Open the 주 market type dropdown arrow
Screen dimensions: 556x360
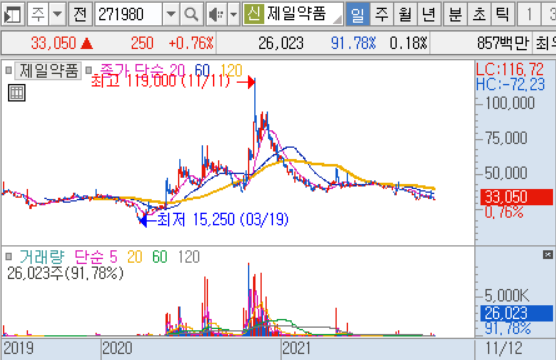click(x=57, y=14)
